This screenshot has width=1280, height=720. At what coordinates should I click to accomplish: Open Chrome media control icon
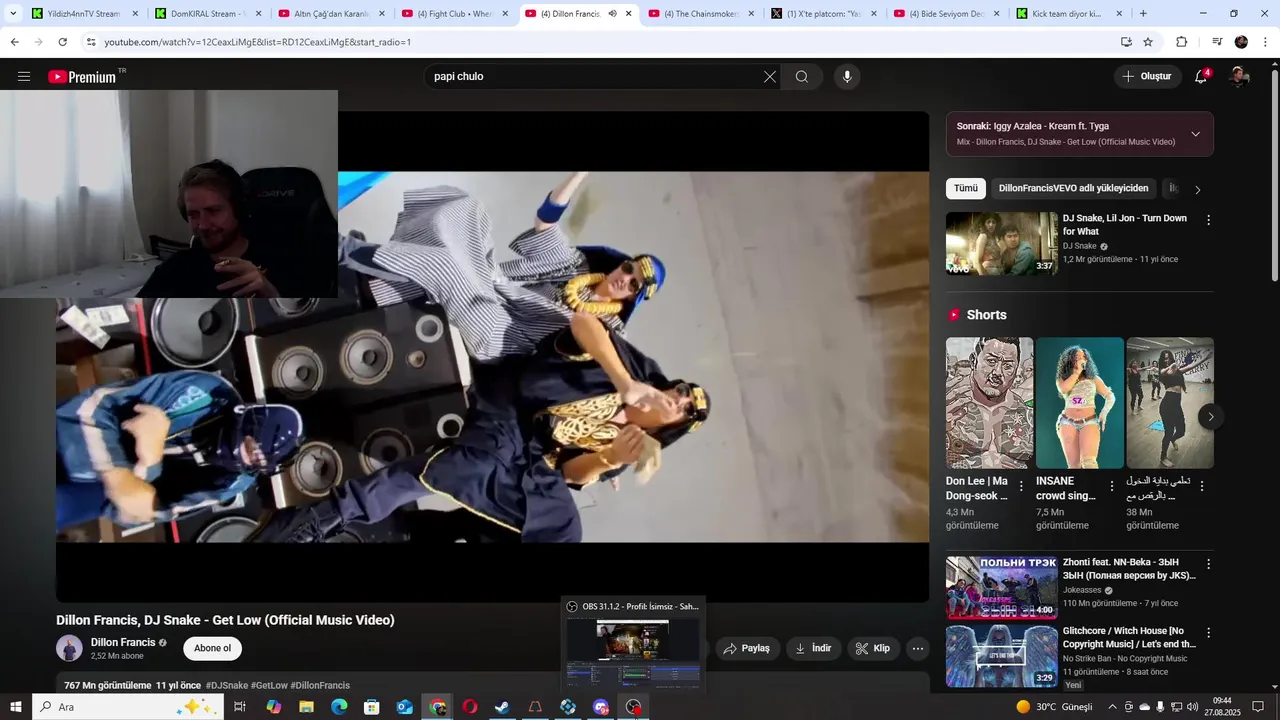pyautogui.click(x=1217, y=42)
